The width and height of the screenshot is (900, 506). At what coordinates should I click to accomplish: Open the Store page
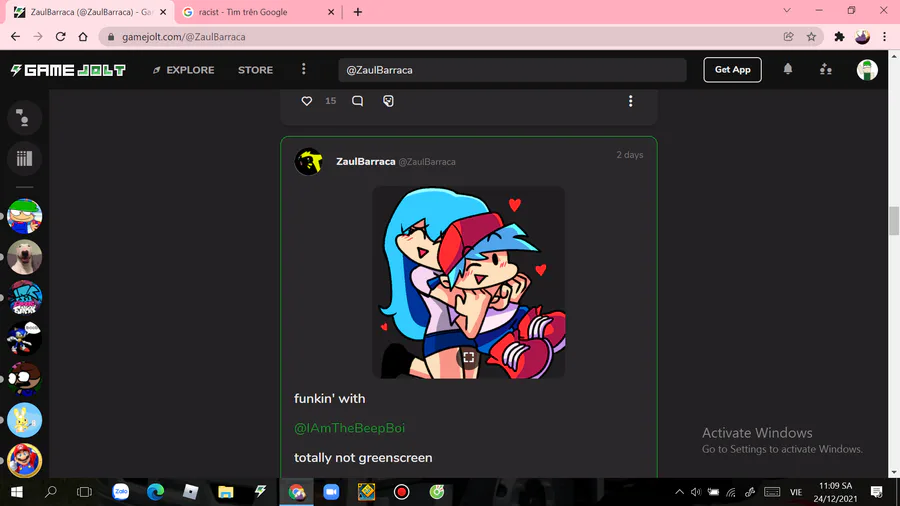[x=255, y=70]
